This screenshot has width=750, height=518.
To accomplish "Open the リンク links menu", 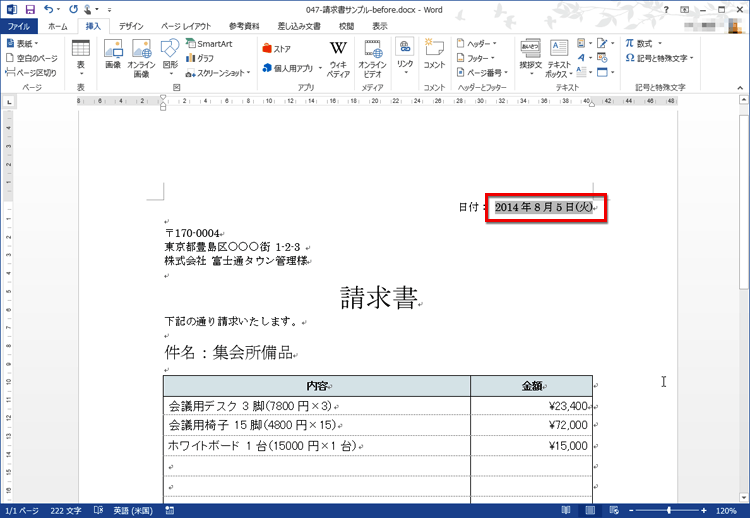I will tap(405, 57).
